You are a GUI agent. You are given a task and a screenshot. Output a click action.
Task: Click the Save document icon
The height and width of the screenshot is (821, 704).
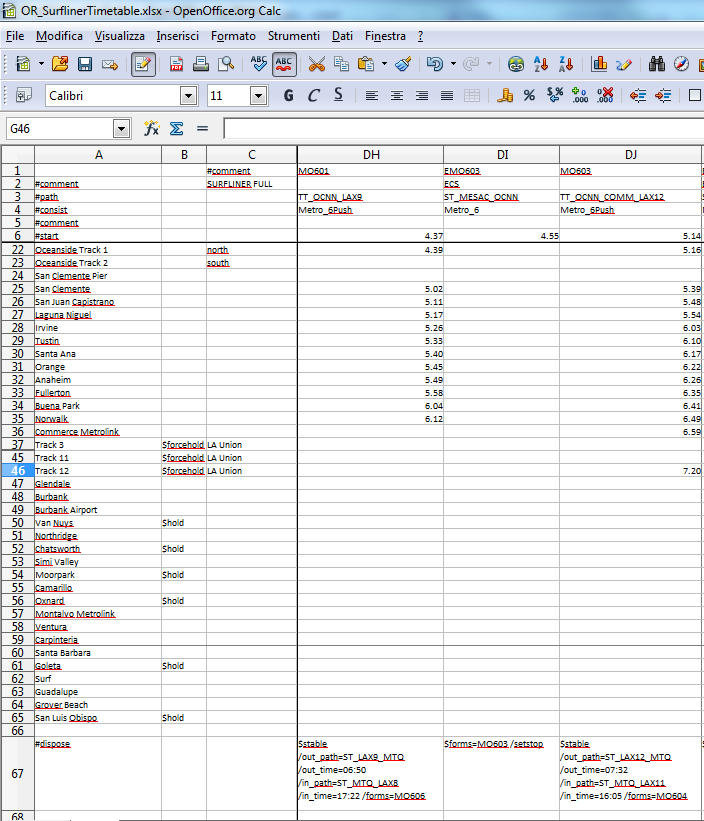[x=84, y=64]
